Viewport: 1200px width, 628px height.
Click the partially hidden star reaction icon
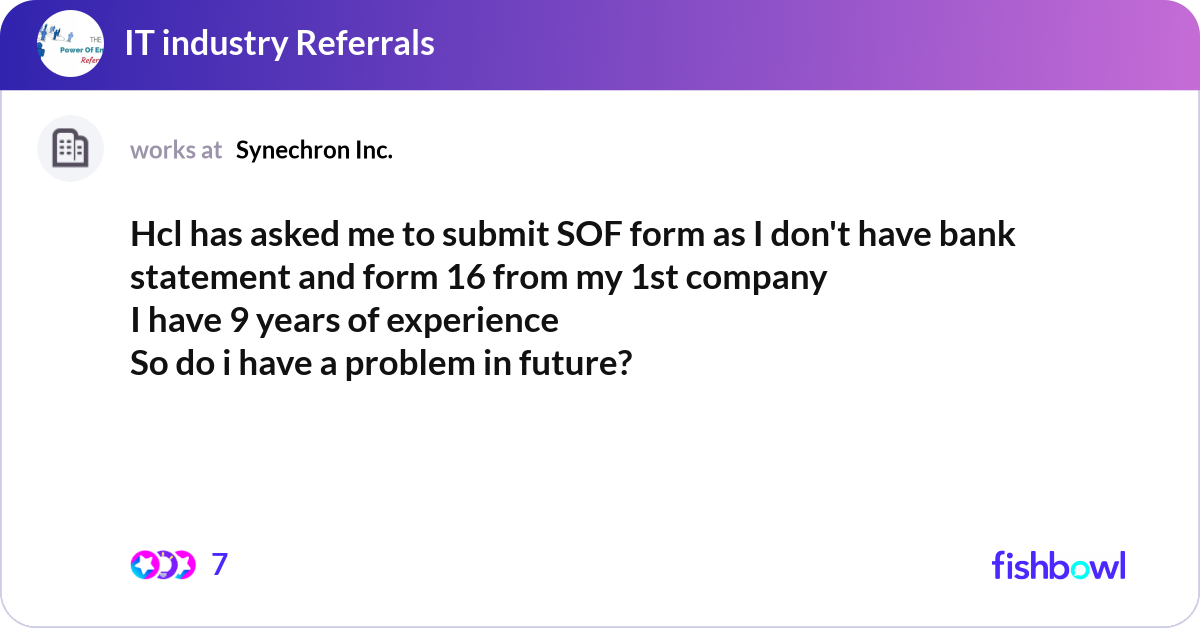[x=185, y=565]
